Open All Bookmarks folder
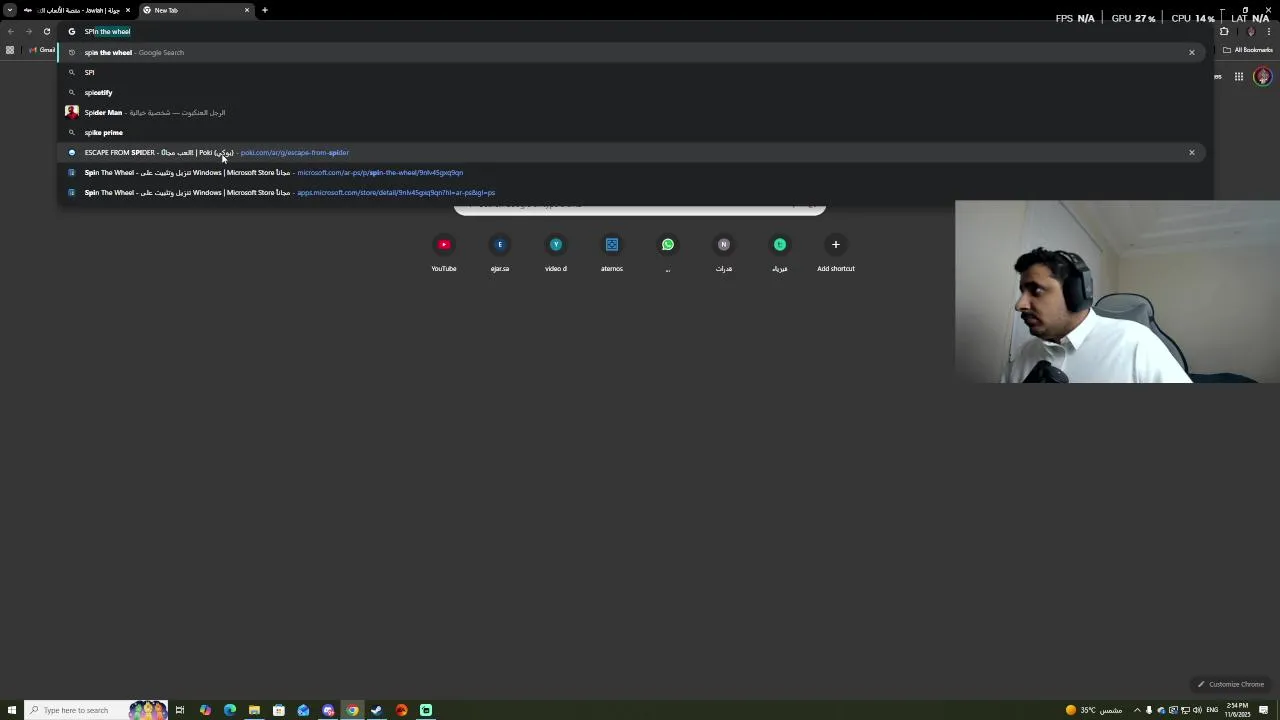 point(1248,50)
